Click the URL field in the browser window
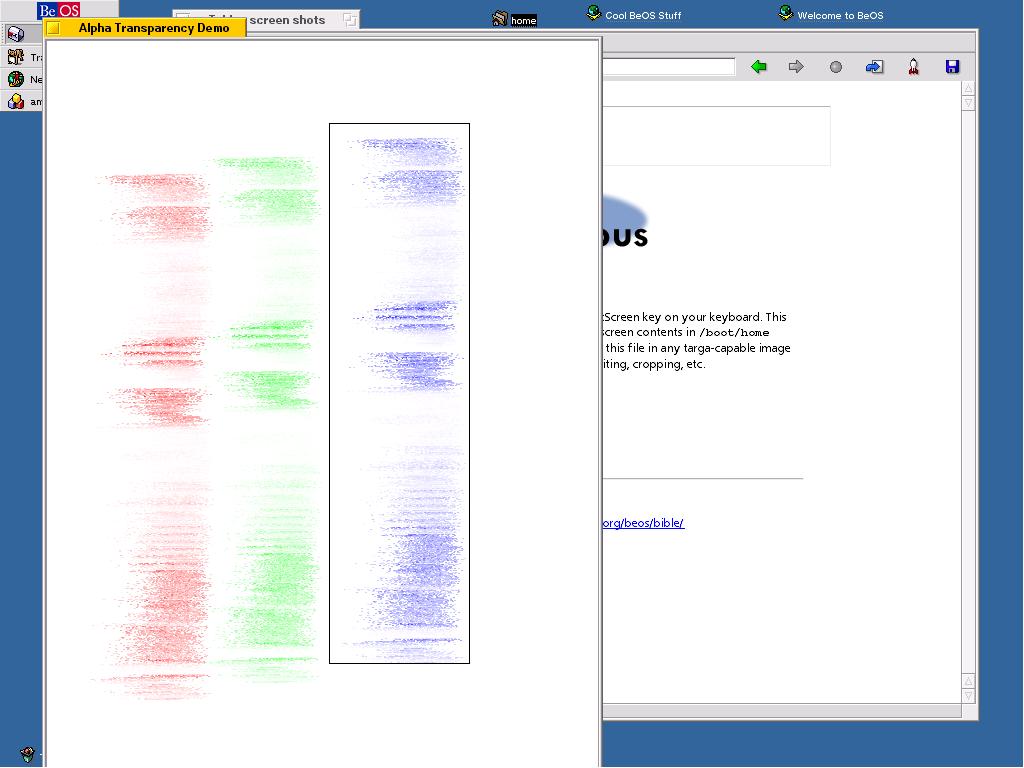This screenshot has height=768, width=1024. pyautogui.click(x=669, y=67)
